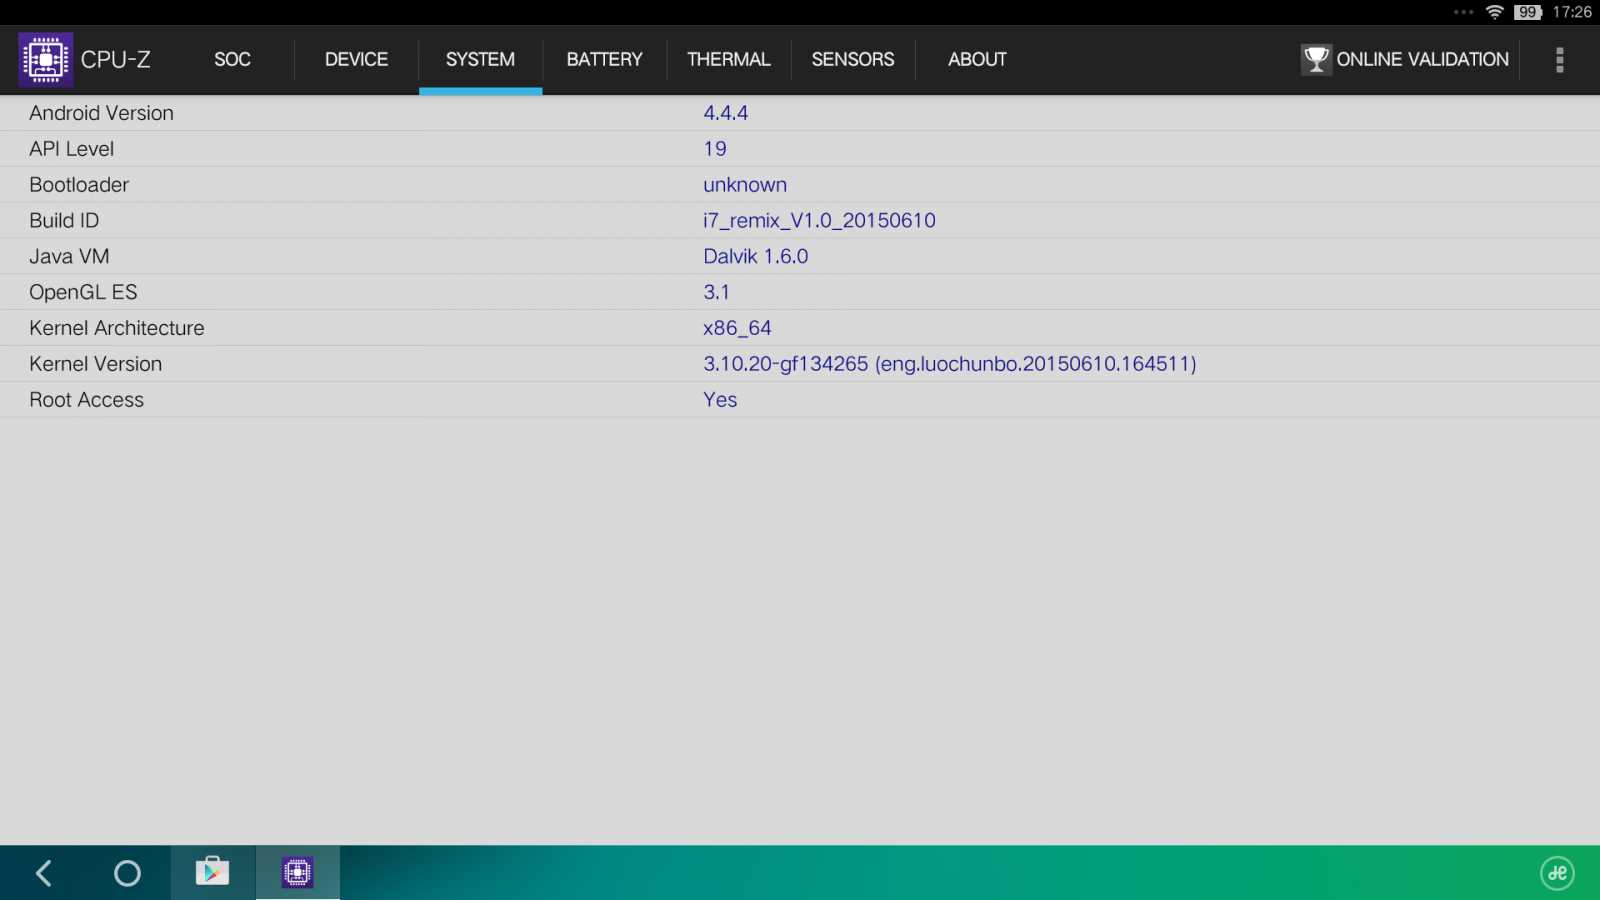The image size is (1600, 900).
Task: Click the battery level indicator showing 99
Action: coord(1528,12)
